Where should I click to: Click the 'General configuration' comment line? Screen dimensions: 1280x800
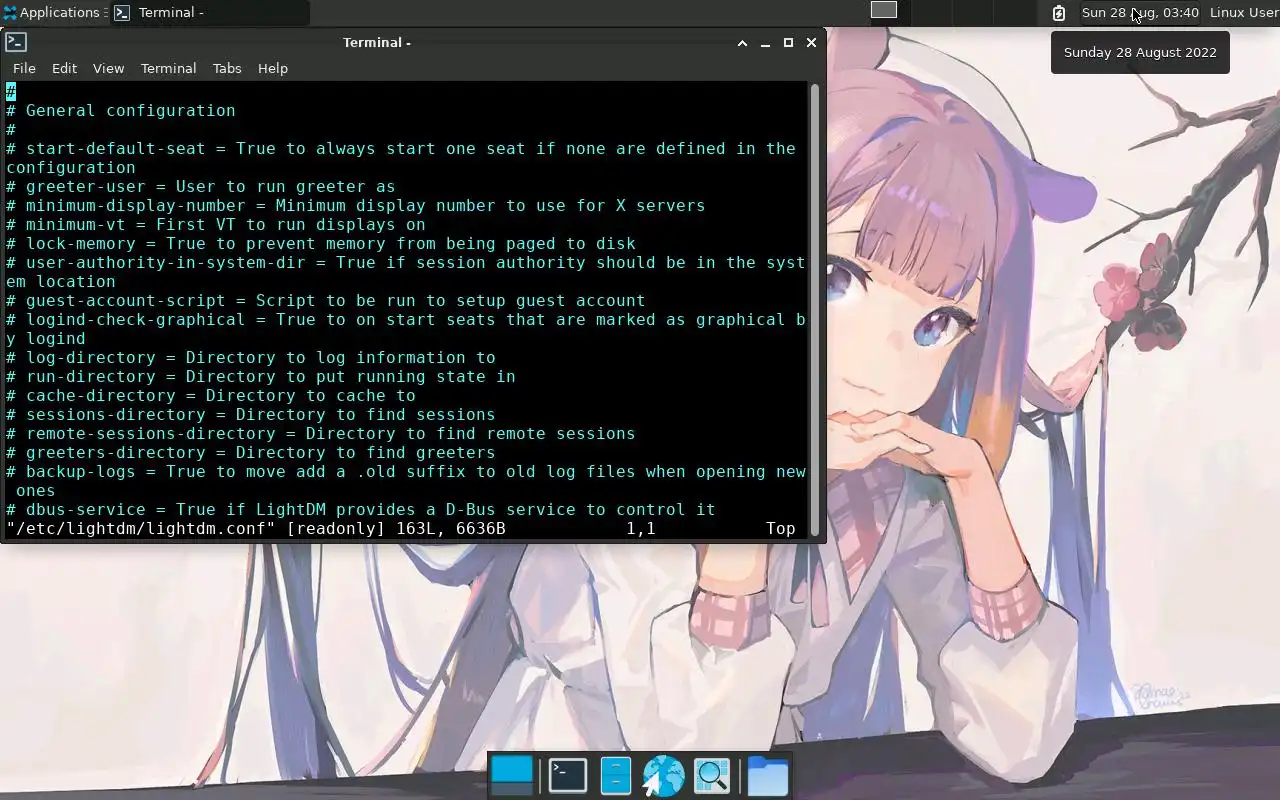click(121, 111)
